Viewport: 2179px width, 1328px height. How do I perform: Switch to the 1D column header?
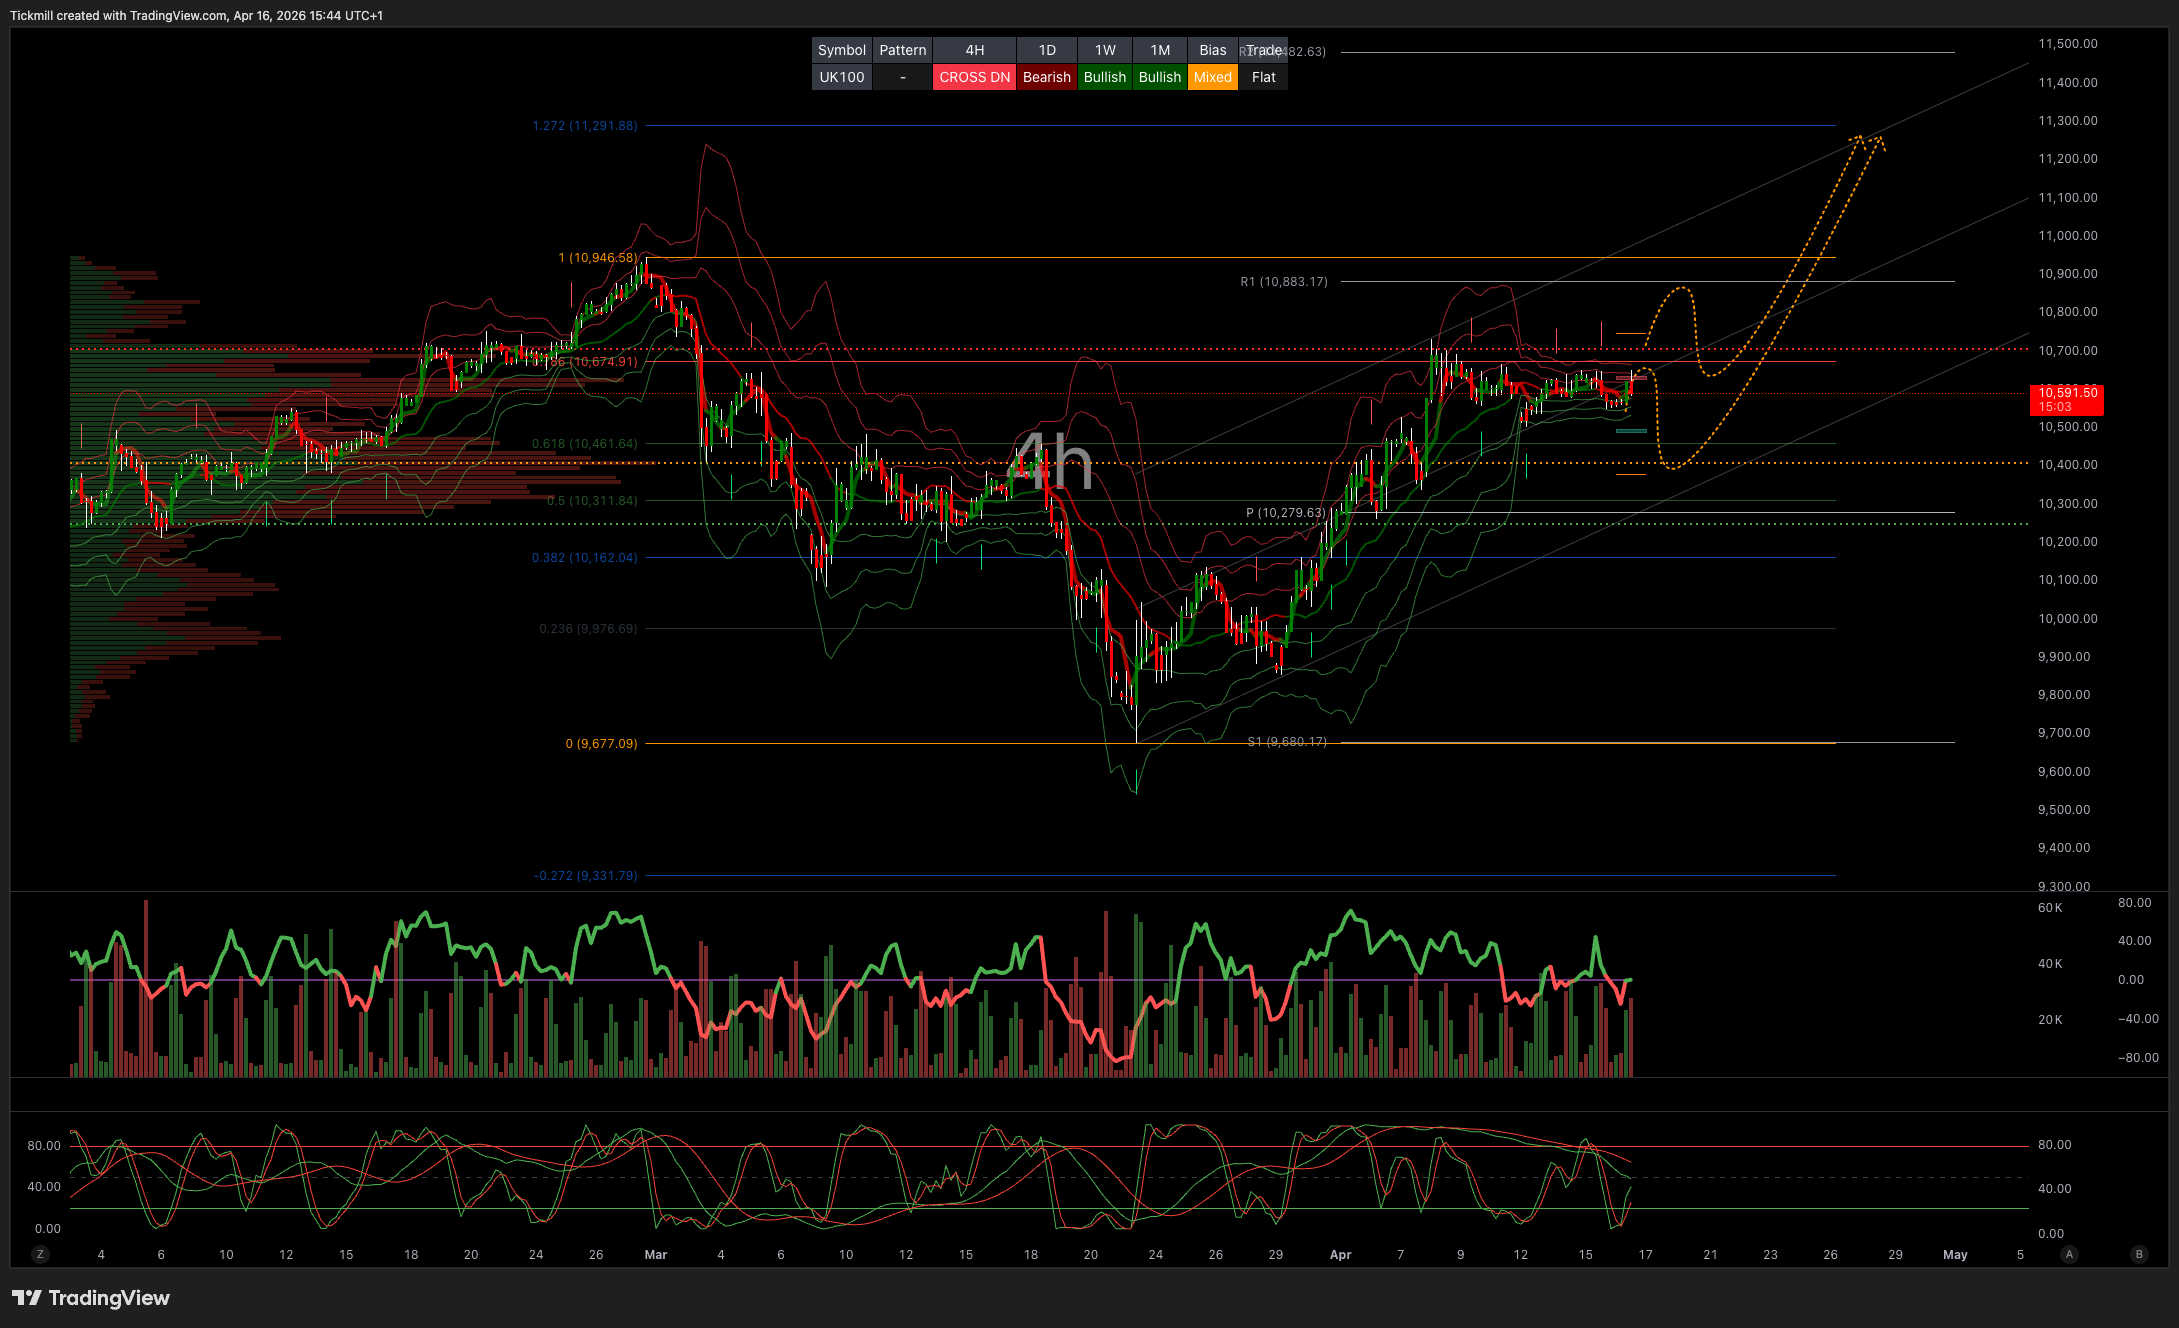pos(1047,50)
